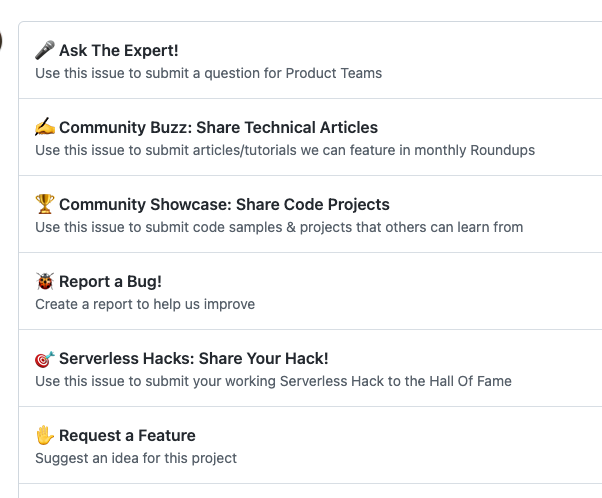Click 'Suggest an idea for this project'
The width and height of the screenshot is (602, 498).
pyautogui.click(x=136, y=458)
